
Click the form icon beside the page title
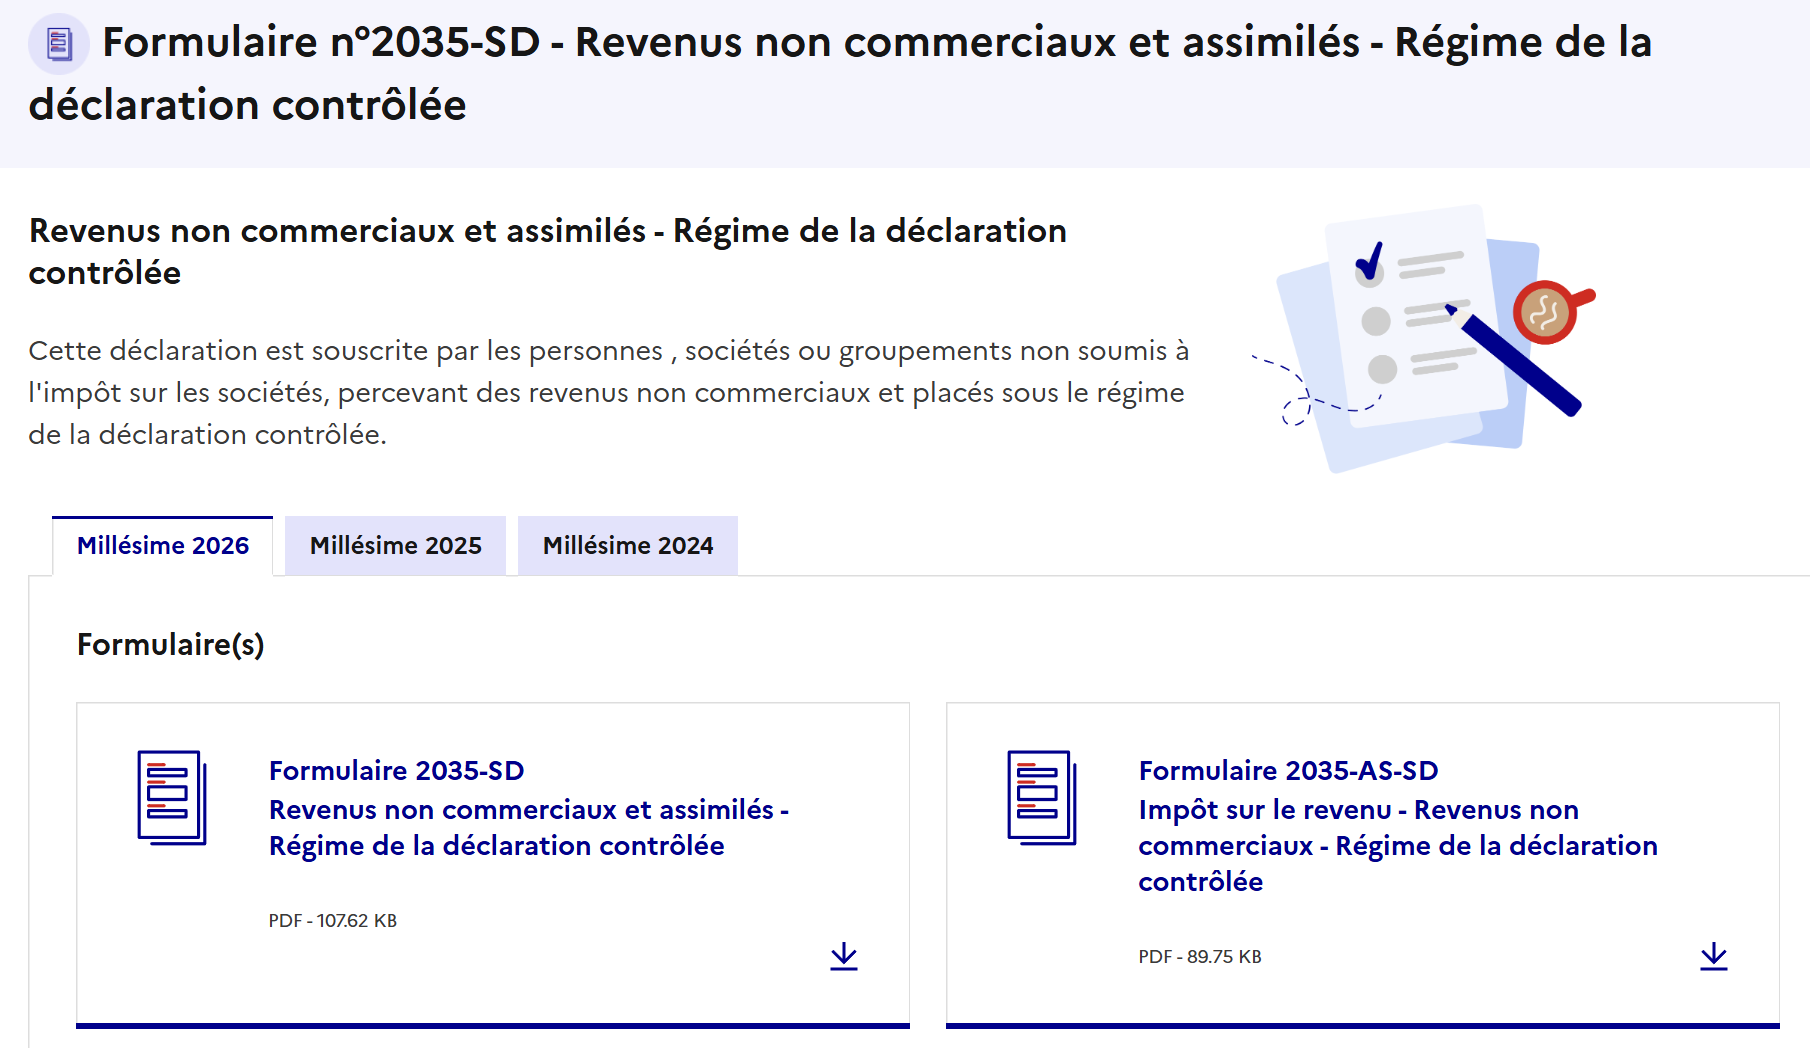59,44
